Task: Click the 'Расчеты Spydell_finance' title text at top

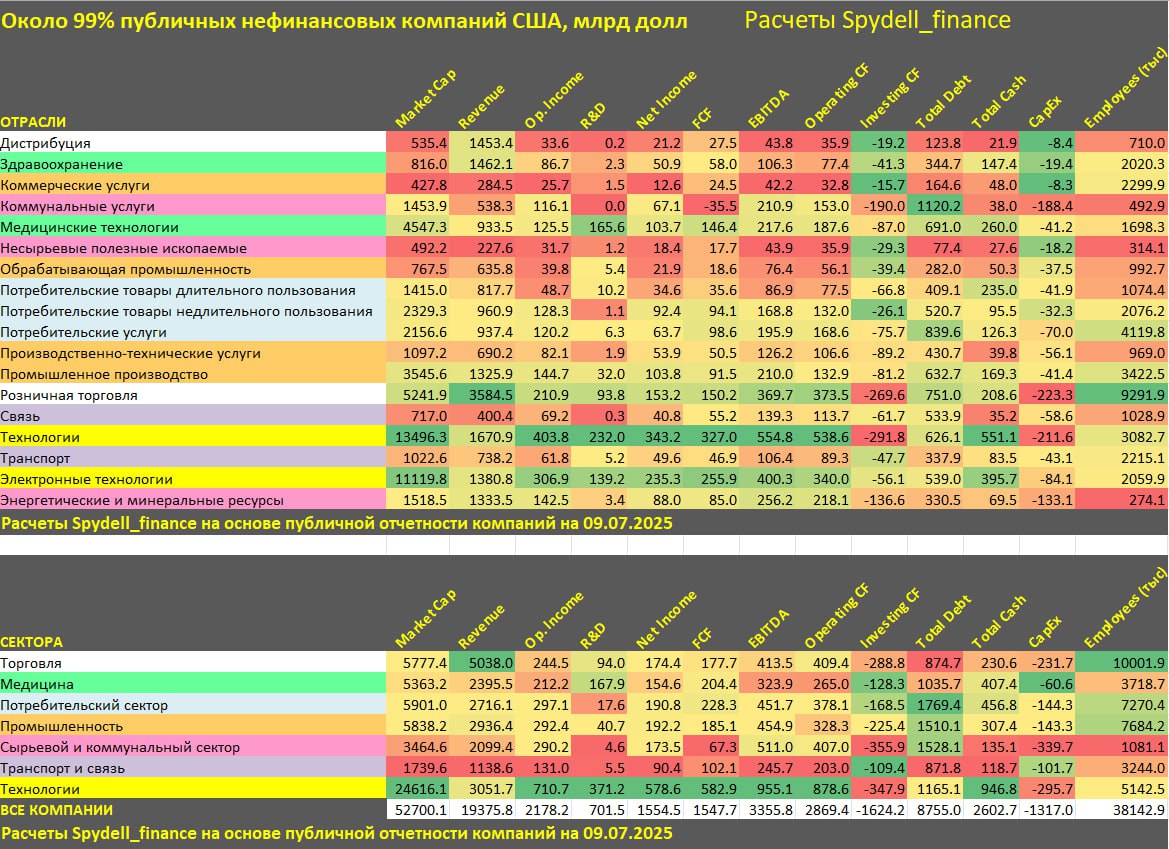Action: 877,20
